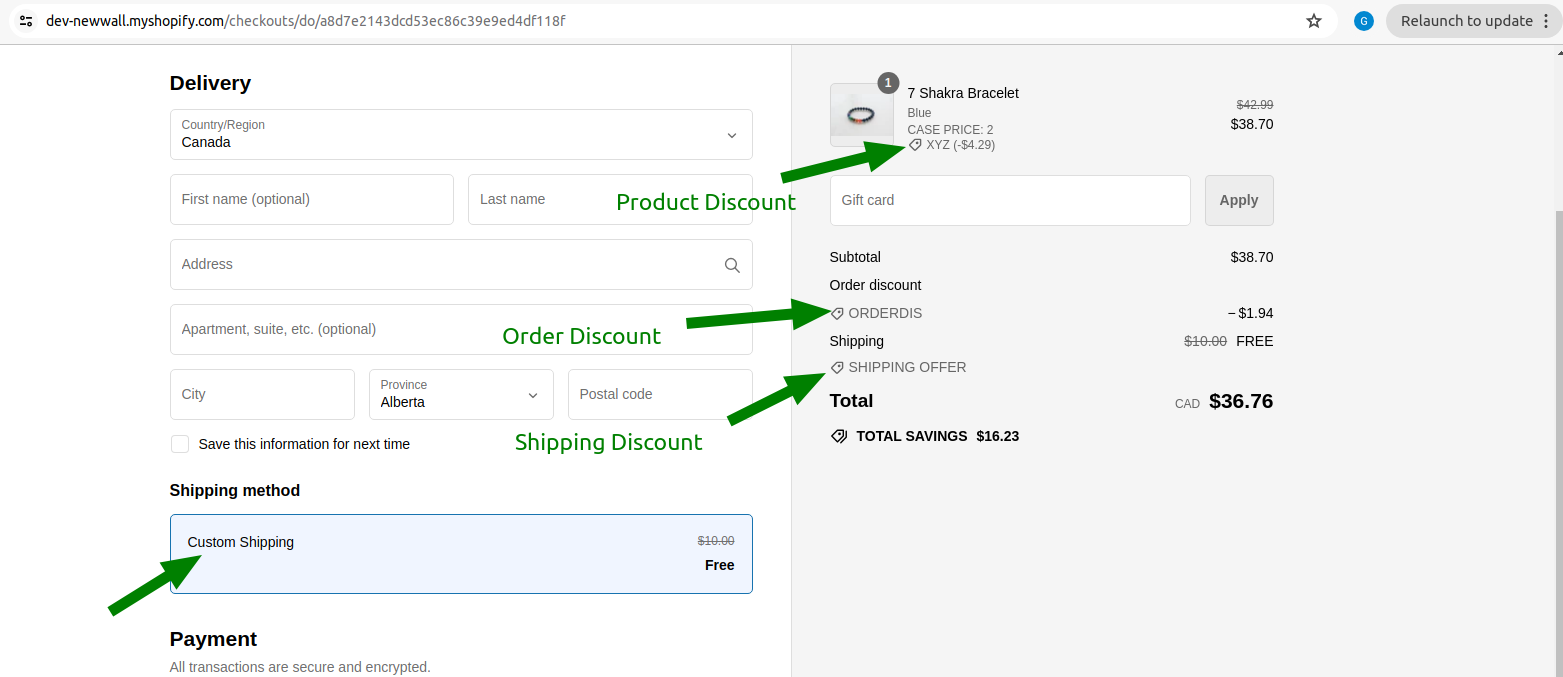Open the Country/Region dropdown
Screen dimensions: 1563x677
pos(461,135)
